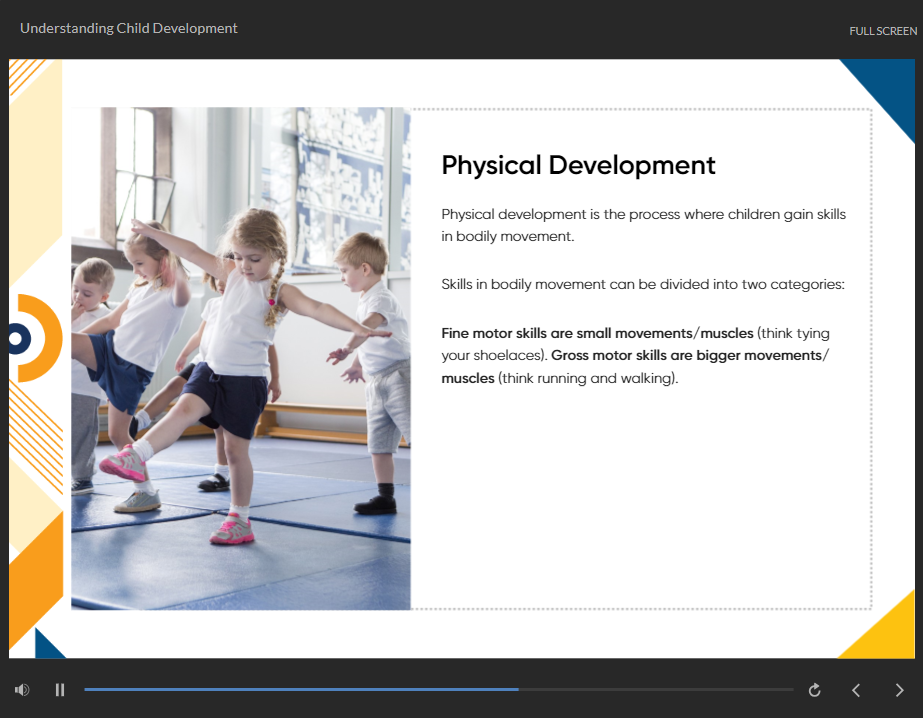Go to the previous slide
The height and width of the screenshot is (718, 923).
point(856,690)
